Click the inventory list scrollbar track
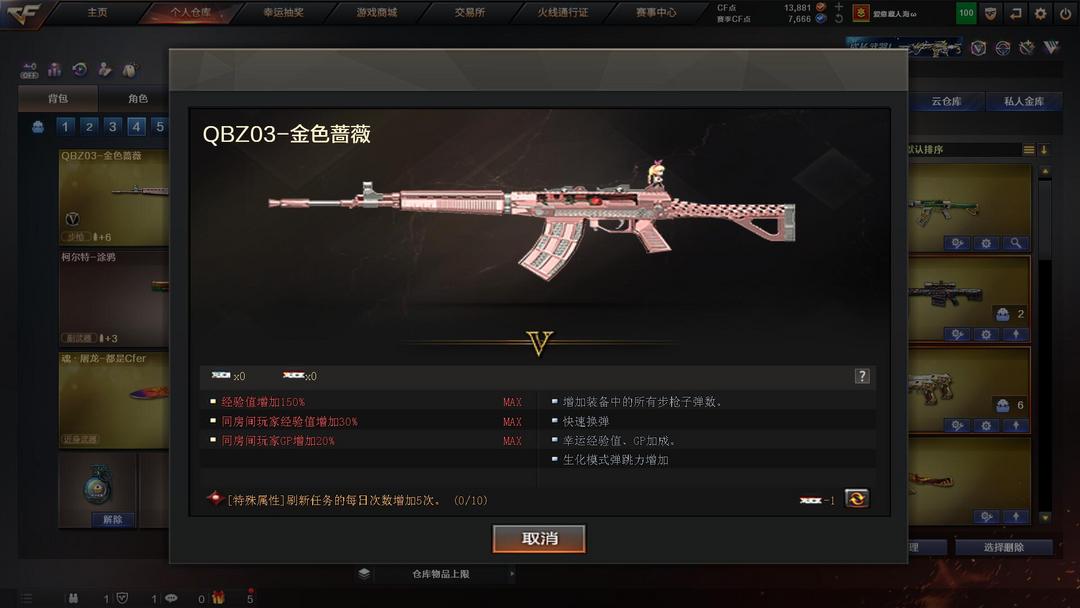The width and height of the screenshot is (1080, 608). [x=1045, y=344]
